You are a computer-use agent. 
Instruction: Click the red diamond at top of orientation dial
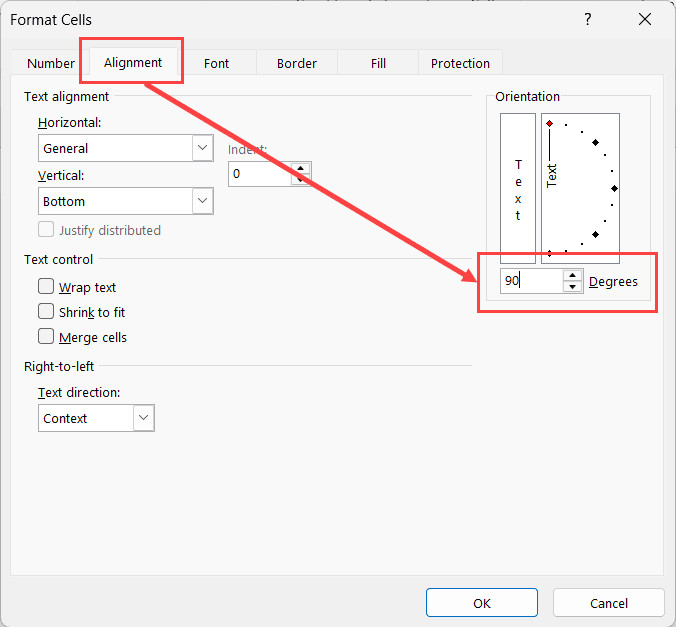pyautogui.click(x=549, y=123)
